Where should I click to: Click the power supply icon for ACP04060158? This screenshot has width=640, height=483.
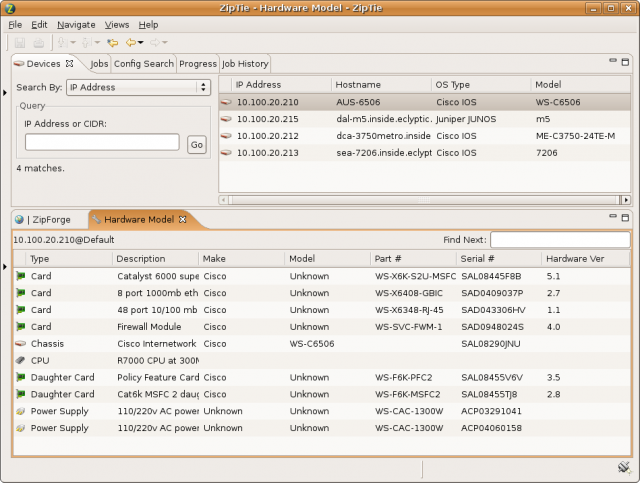20,428
